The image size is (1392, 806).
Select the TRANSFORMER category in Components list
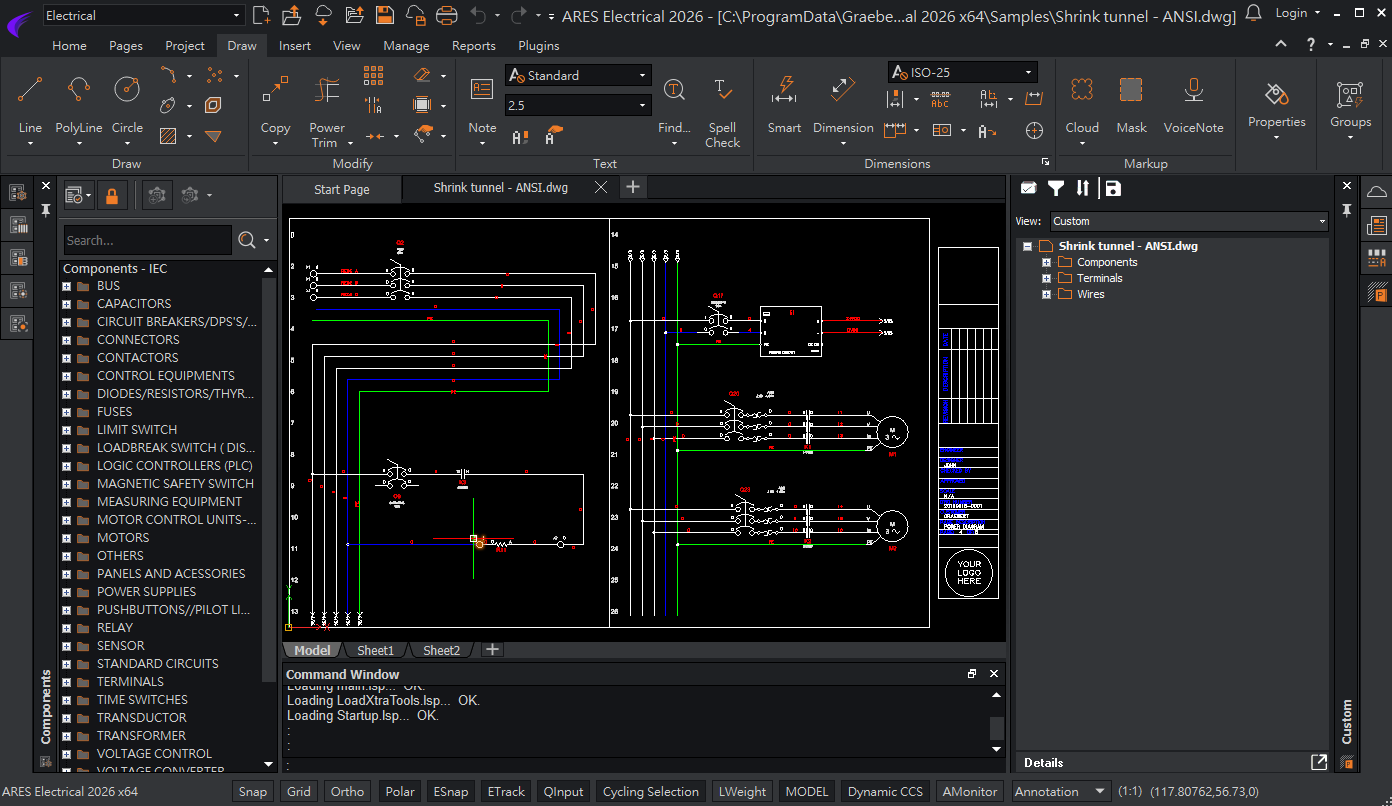(141, 735)
